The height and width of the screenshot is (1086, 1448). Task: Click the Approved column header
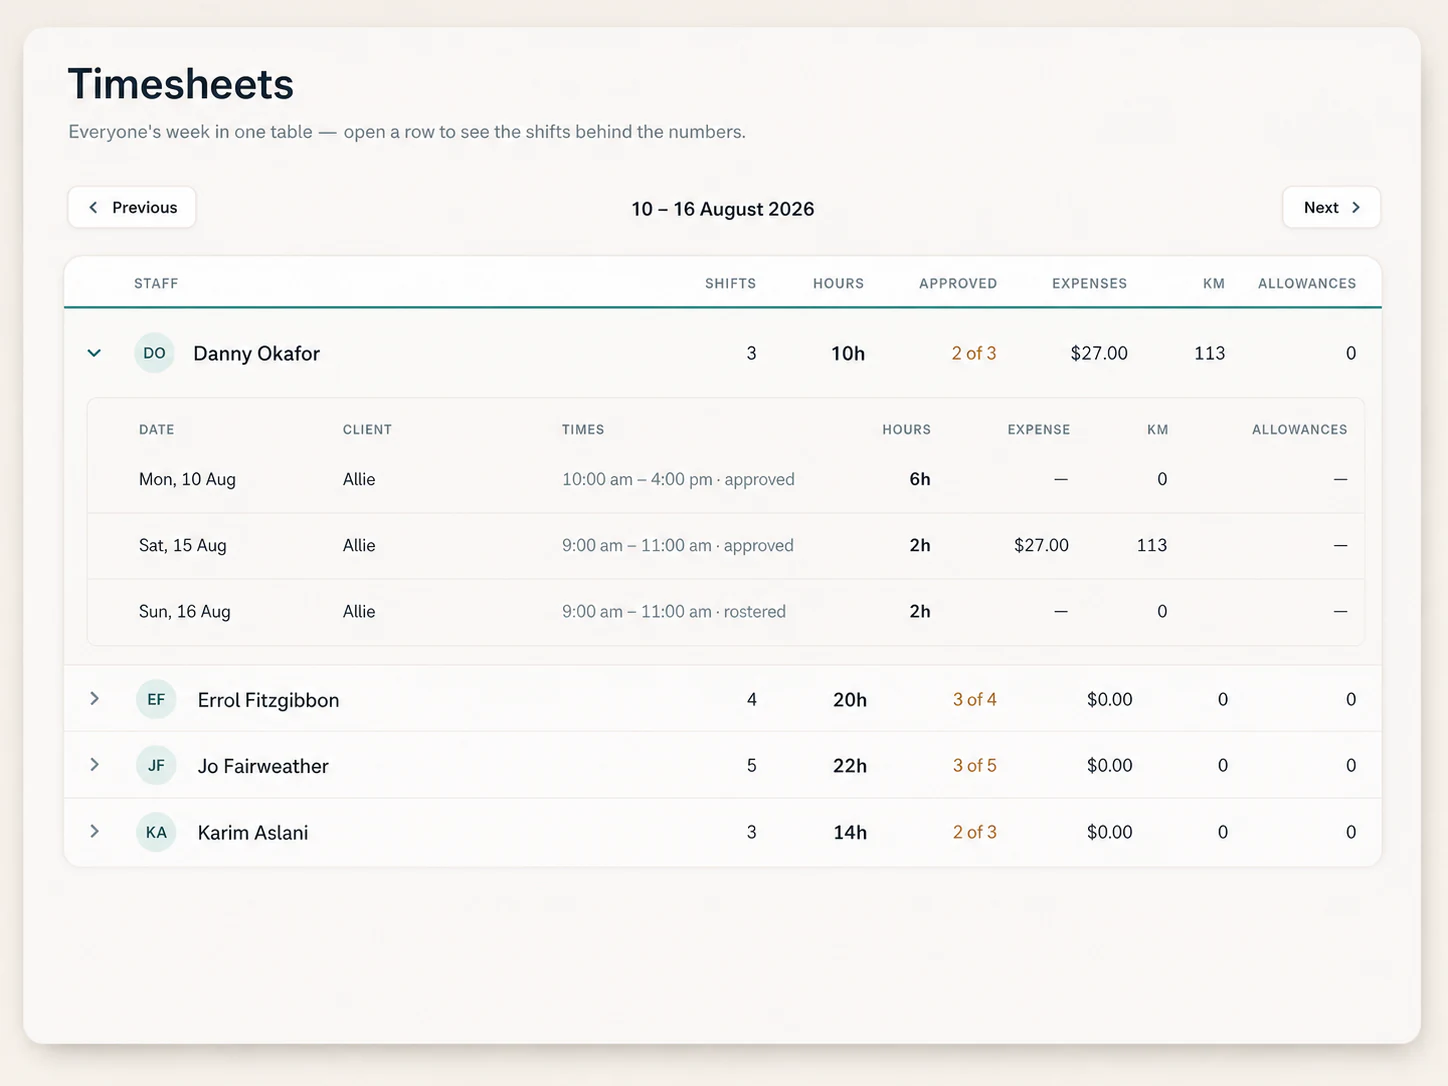coord(958,284)
